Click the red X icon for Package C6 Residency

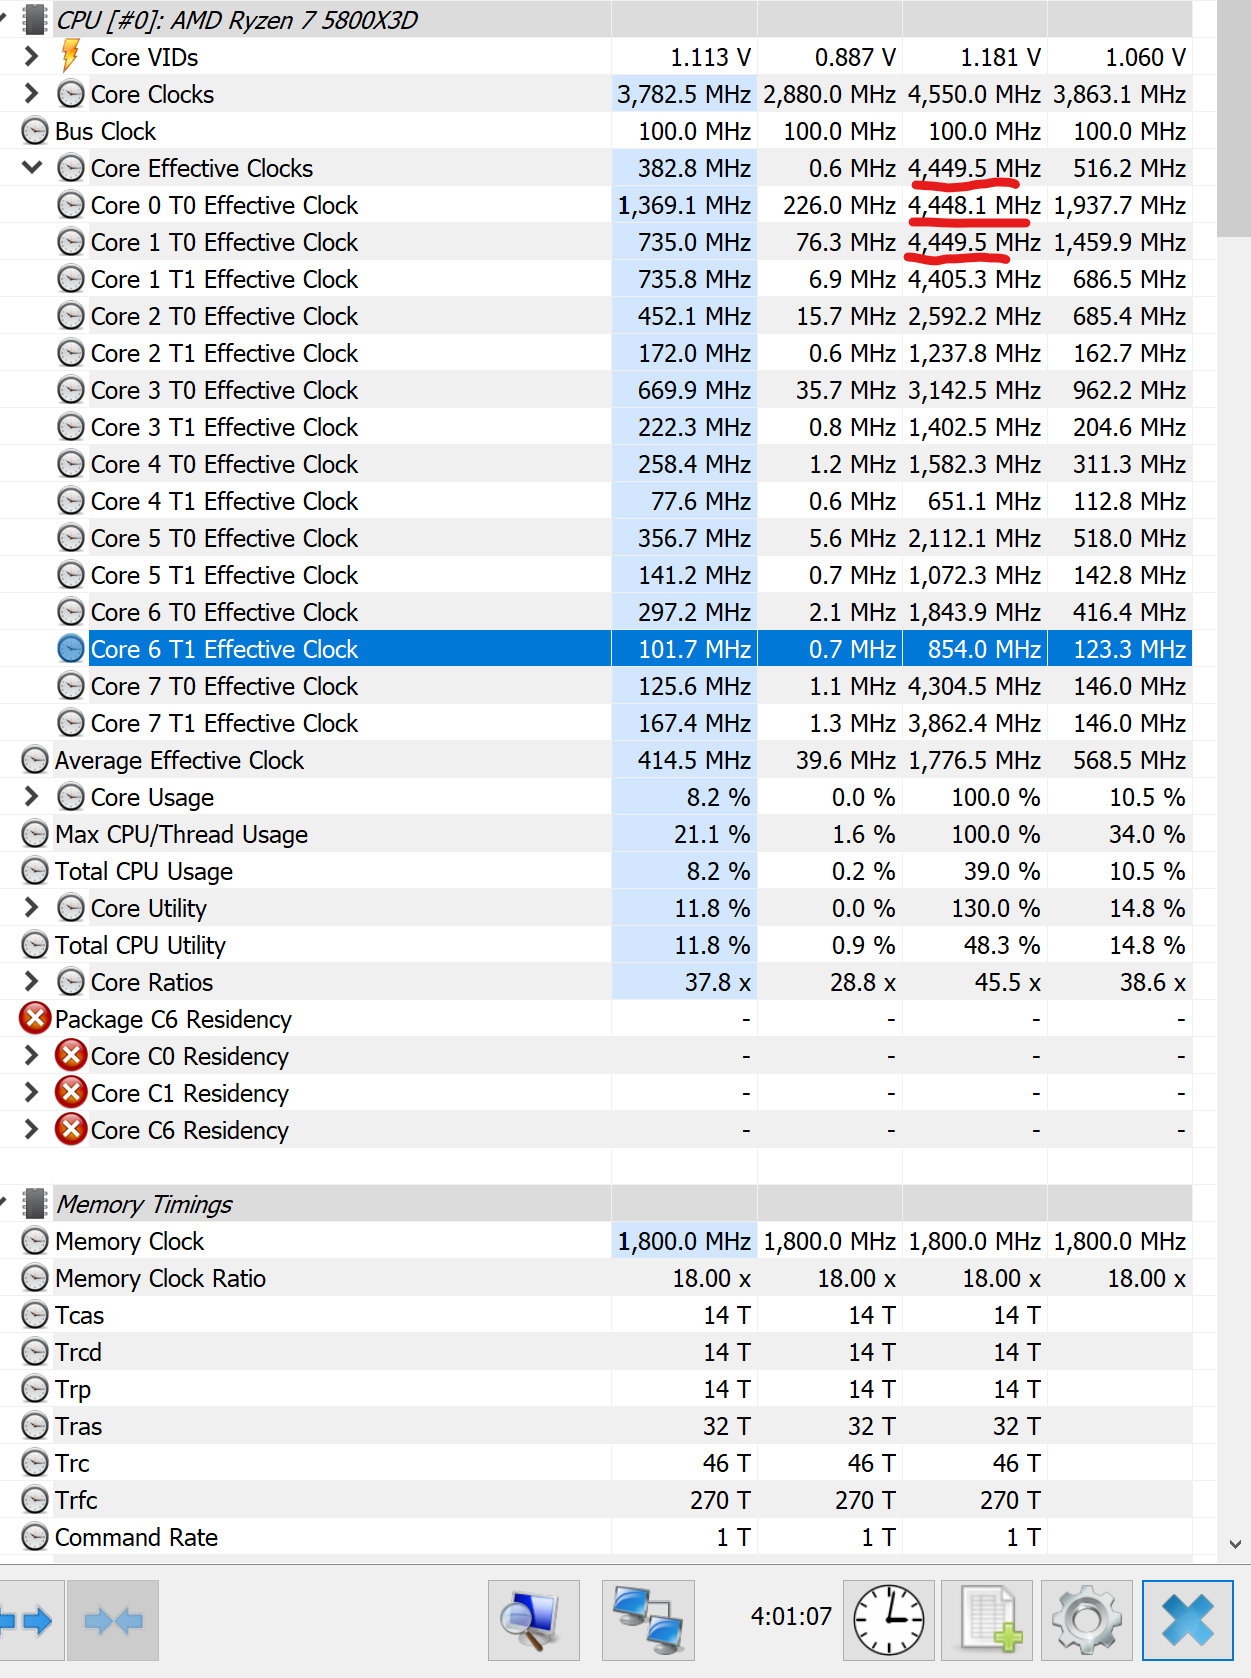click(x=35, y=1019)
